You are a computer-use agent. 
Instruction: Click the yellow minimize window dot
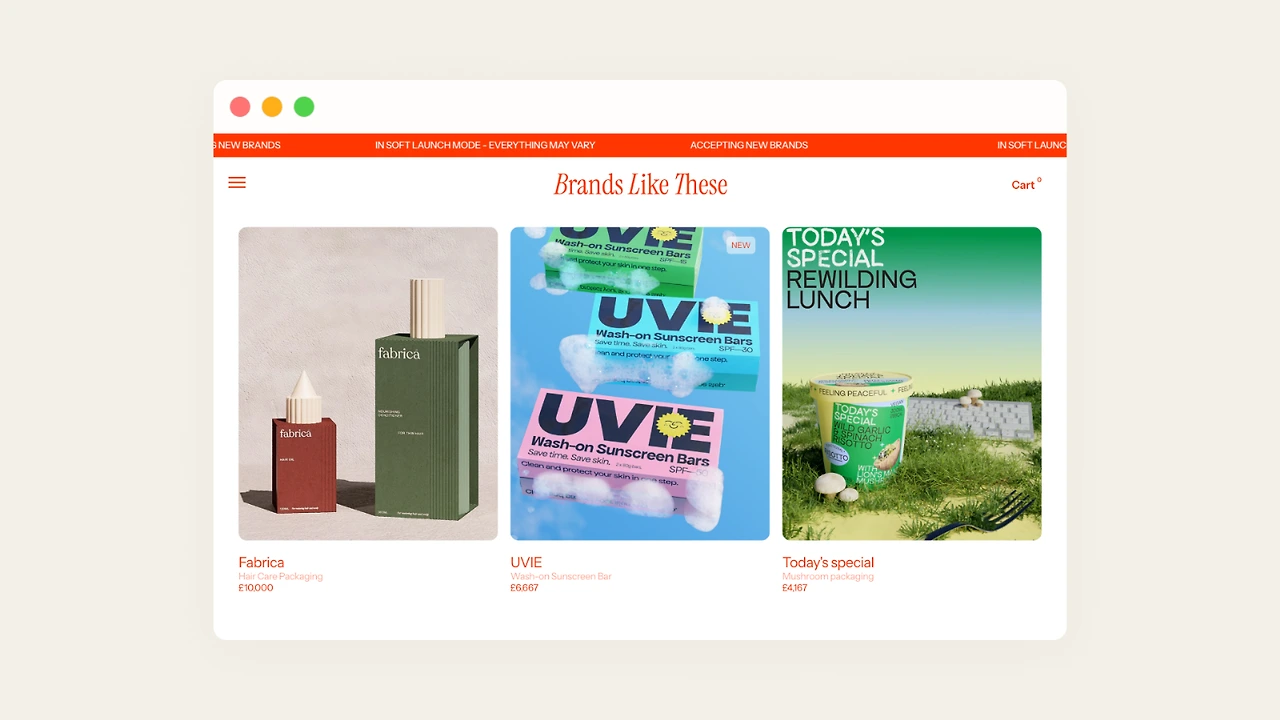[272, 107]
